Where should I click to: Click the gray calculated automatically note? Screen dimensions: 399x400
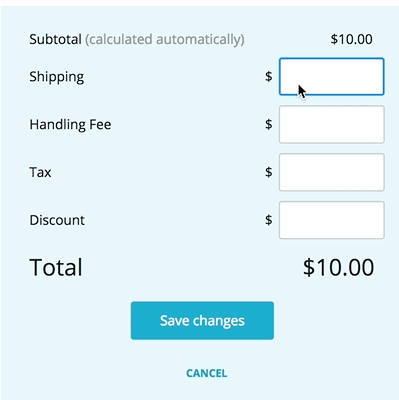165,40
